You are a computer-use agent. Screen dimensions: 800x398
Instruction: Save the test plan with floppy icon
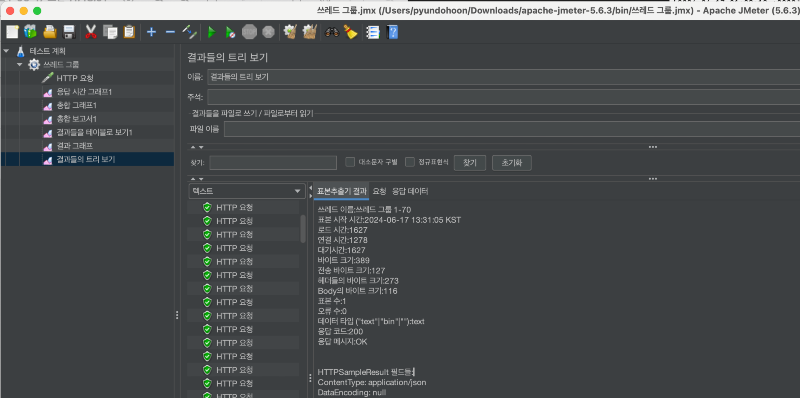68,32
